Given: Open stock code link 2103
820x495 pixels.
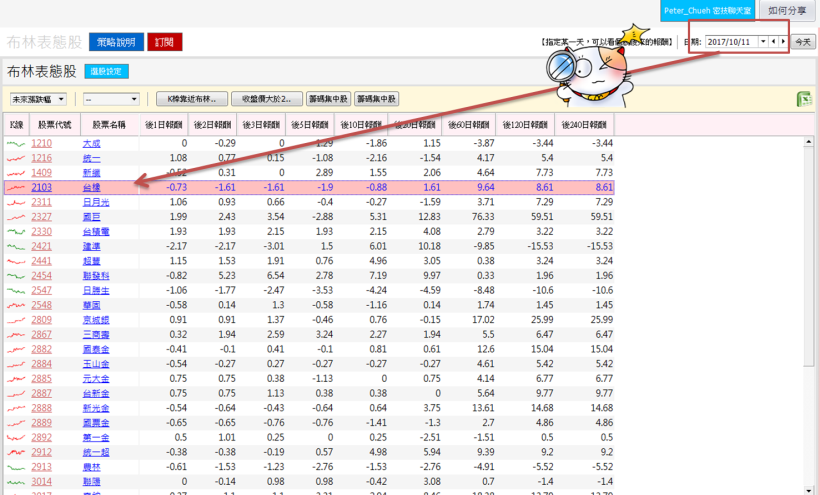Looking at the screenshot, I should 41,188.
